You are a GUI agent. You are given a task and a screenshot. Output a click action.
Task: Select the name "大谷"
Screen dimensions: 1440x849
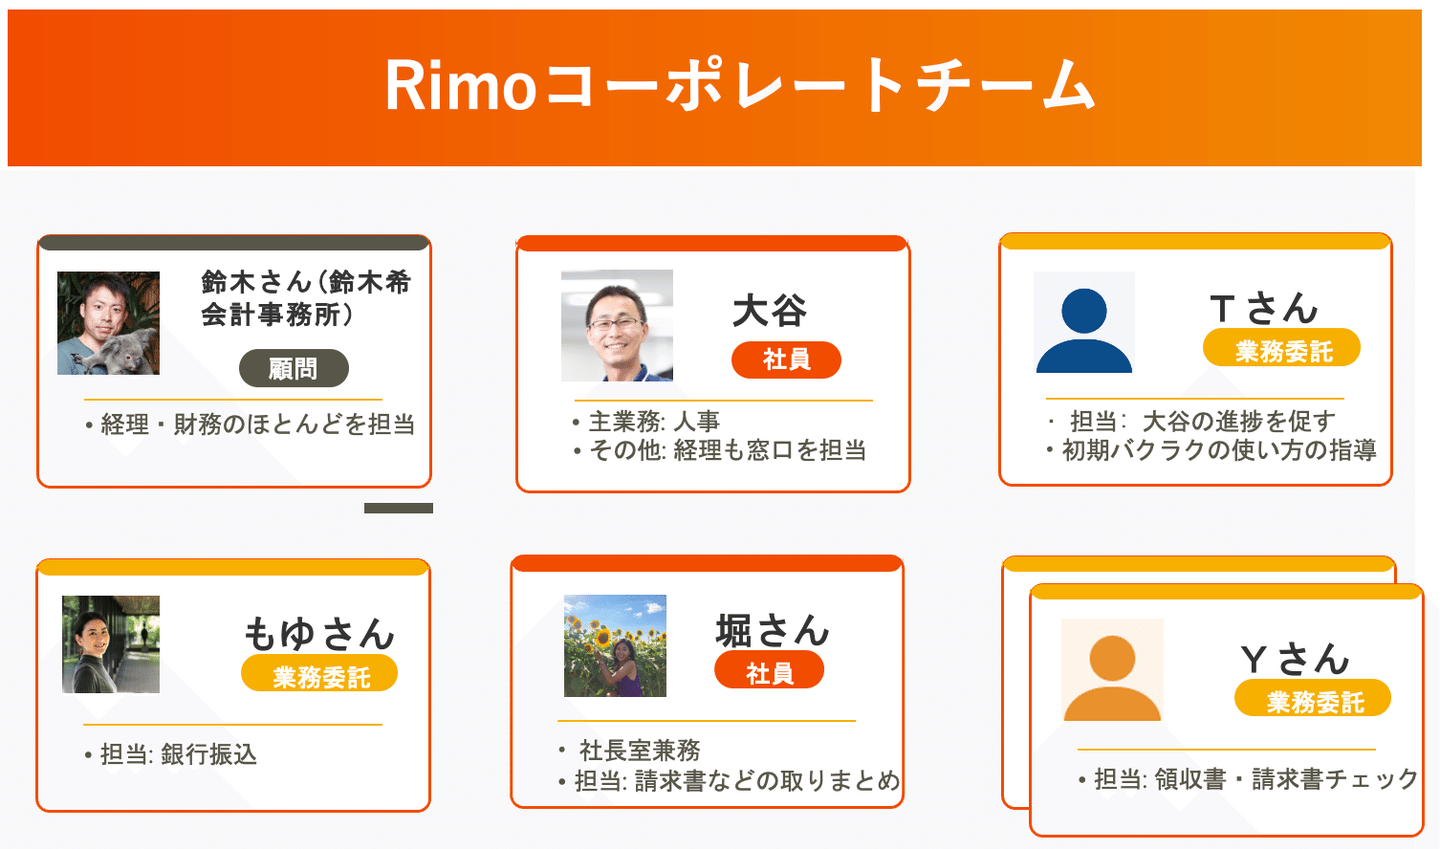click(769, 311)
